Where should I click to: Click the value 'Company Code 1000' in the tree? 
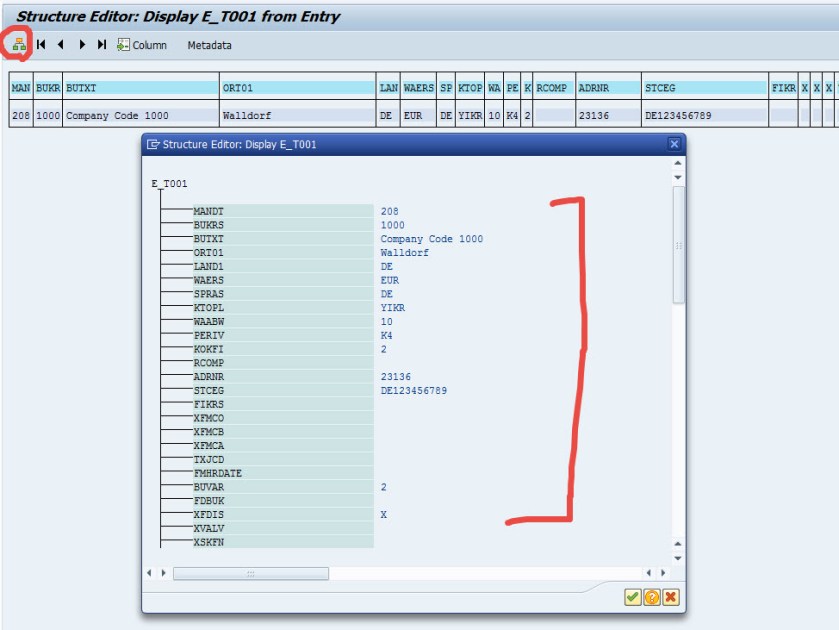[x=432, y=239]
